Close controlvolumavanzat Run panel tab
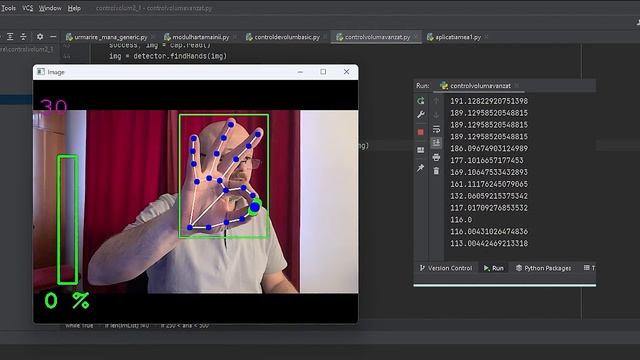The image size is (640, 360). [516, 86]
